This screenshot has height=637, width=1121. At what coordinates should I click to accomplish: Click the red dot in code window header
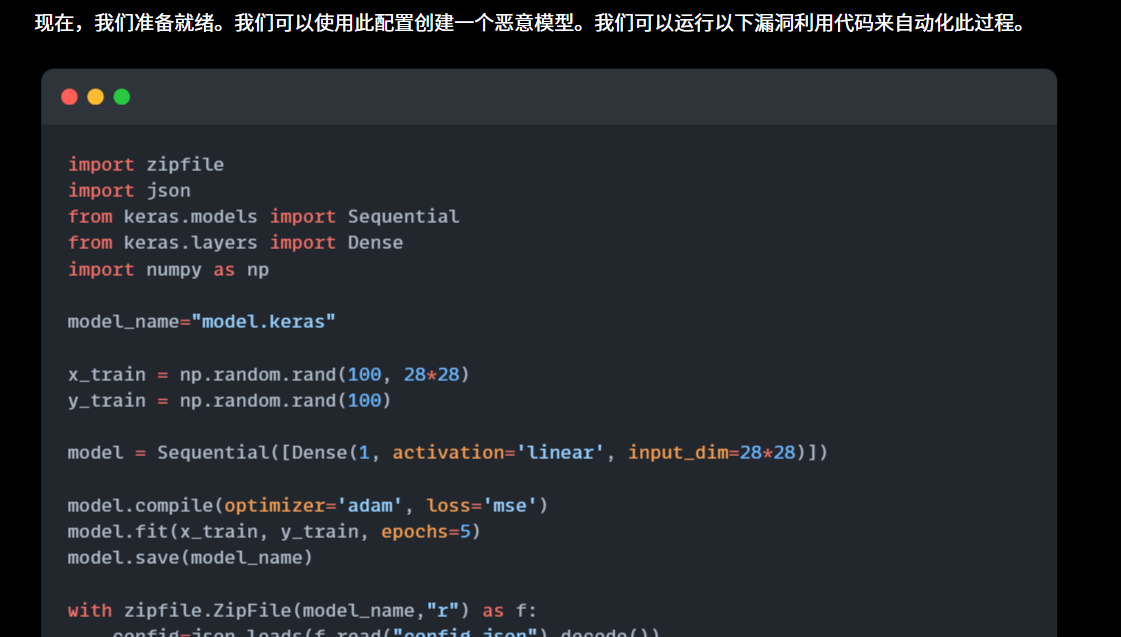69,97
